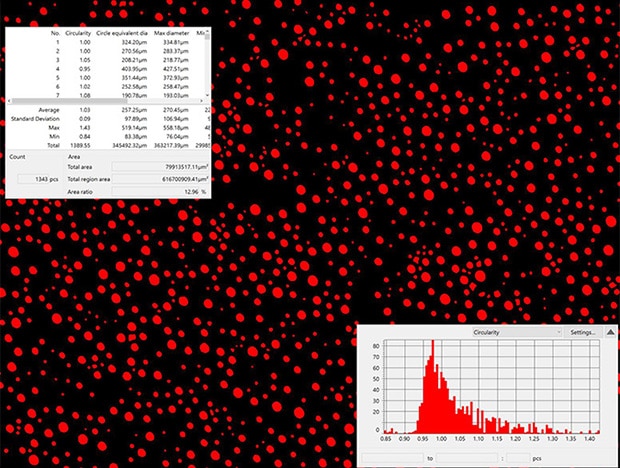Click the Count label
This screenshot has width=620, height=468.
(x=17, y=157)
